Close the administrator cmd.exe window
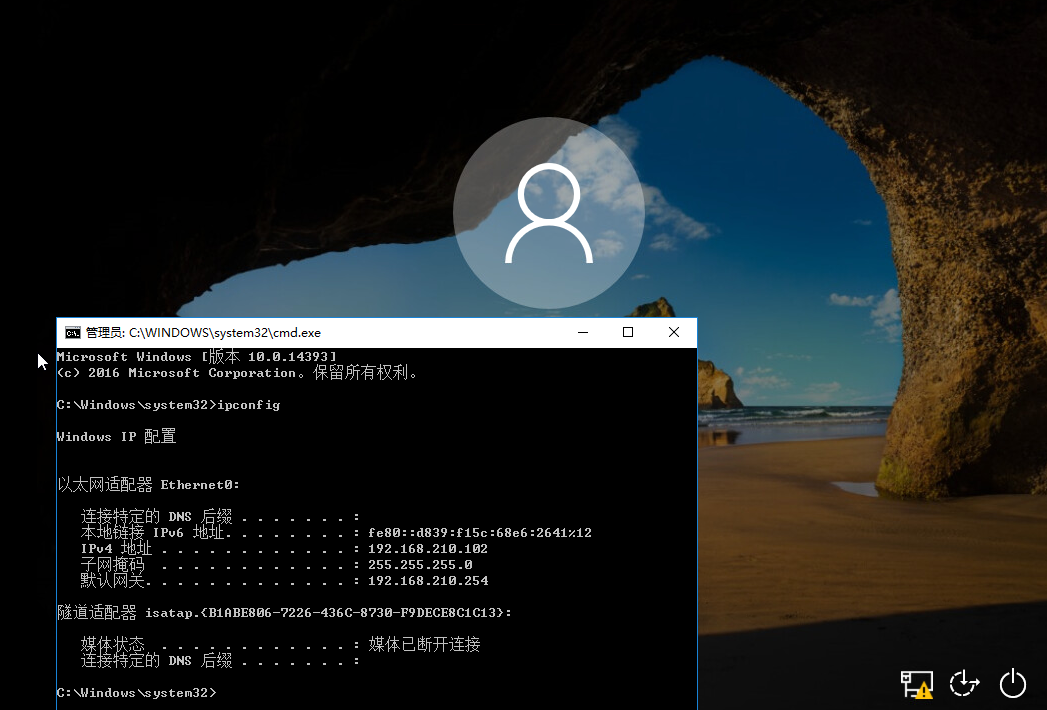The image size is (1047, 710). 674,333
